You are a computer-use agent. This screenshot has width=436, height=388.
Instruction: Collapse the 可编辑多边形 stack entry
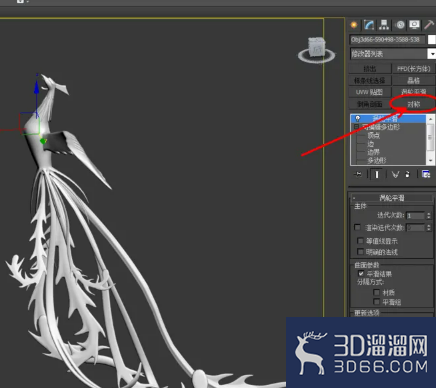[356, 127]
